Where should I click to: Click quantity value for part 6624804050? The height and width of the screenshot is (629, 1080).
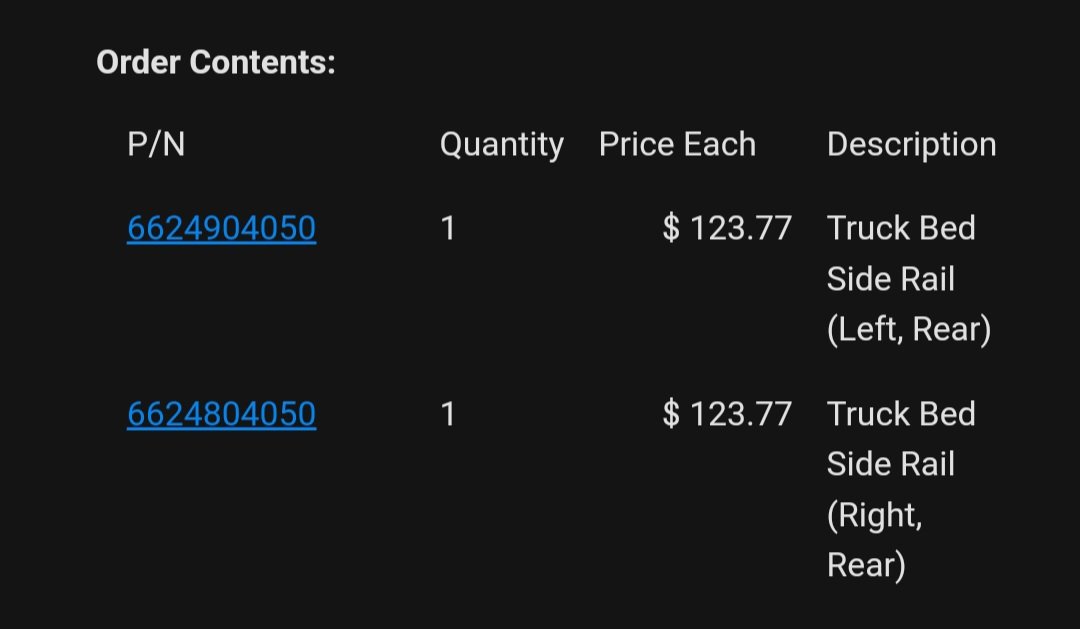point(448,414)
